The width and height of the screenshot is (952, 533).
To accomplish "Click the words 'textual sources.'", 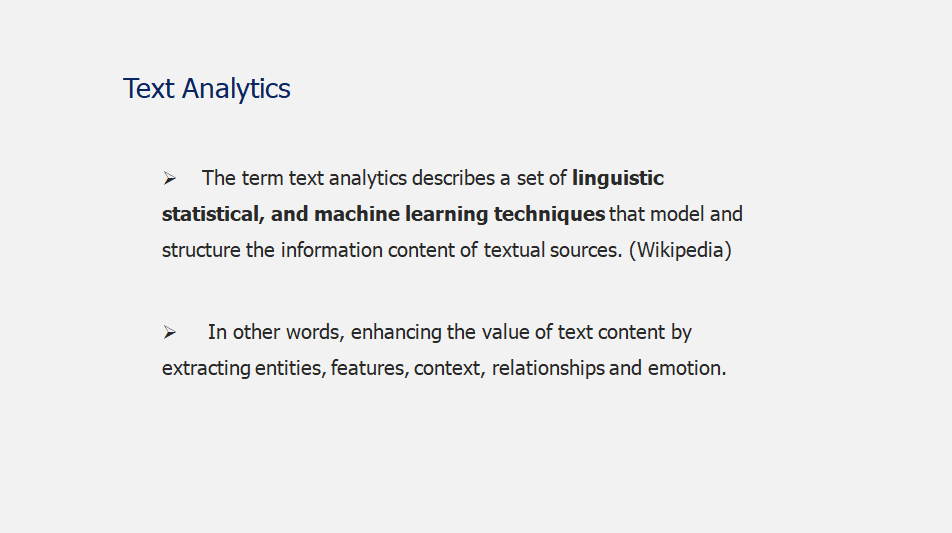I will [553, 250].
